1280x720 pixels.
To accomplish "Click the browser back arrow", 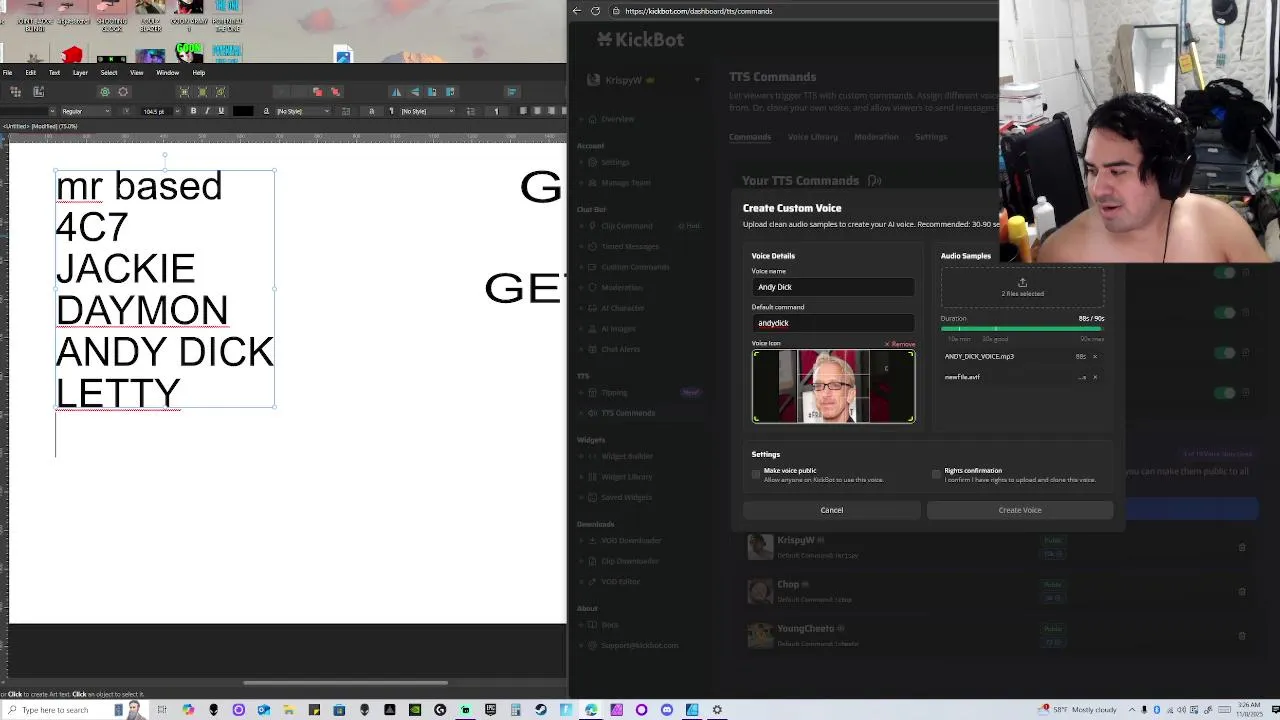I will point(577,11).
